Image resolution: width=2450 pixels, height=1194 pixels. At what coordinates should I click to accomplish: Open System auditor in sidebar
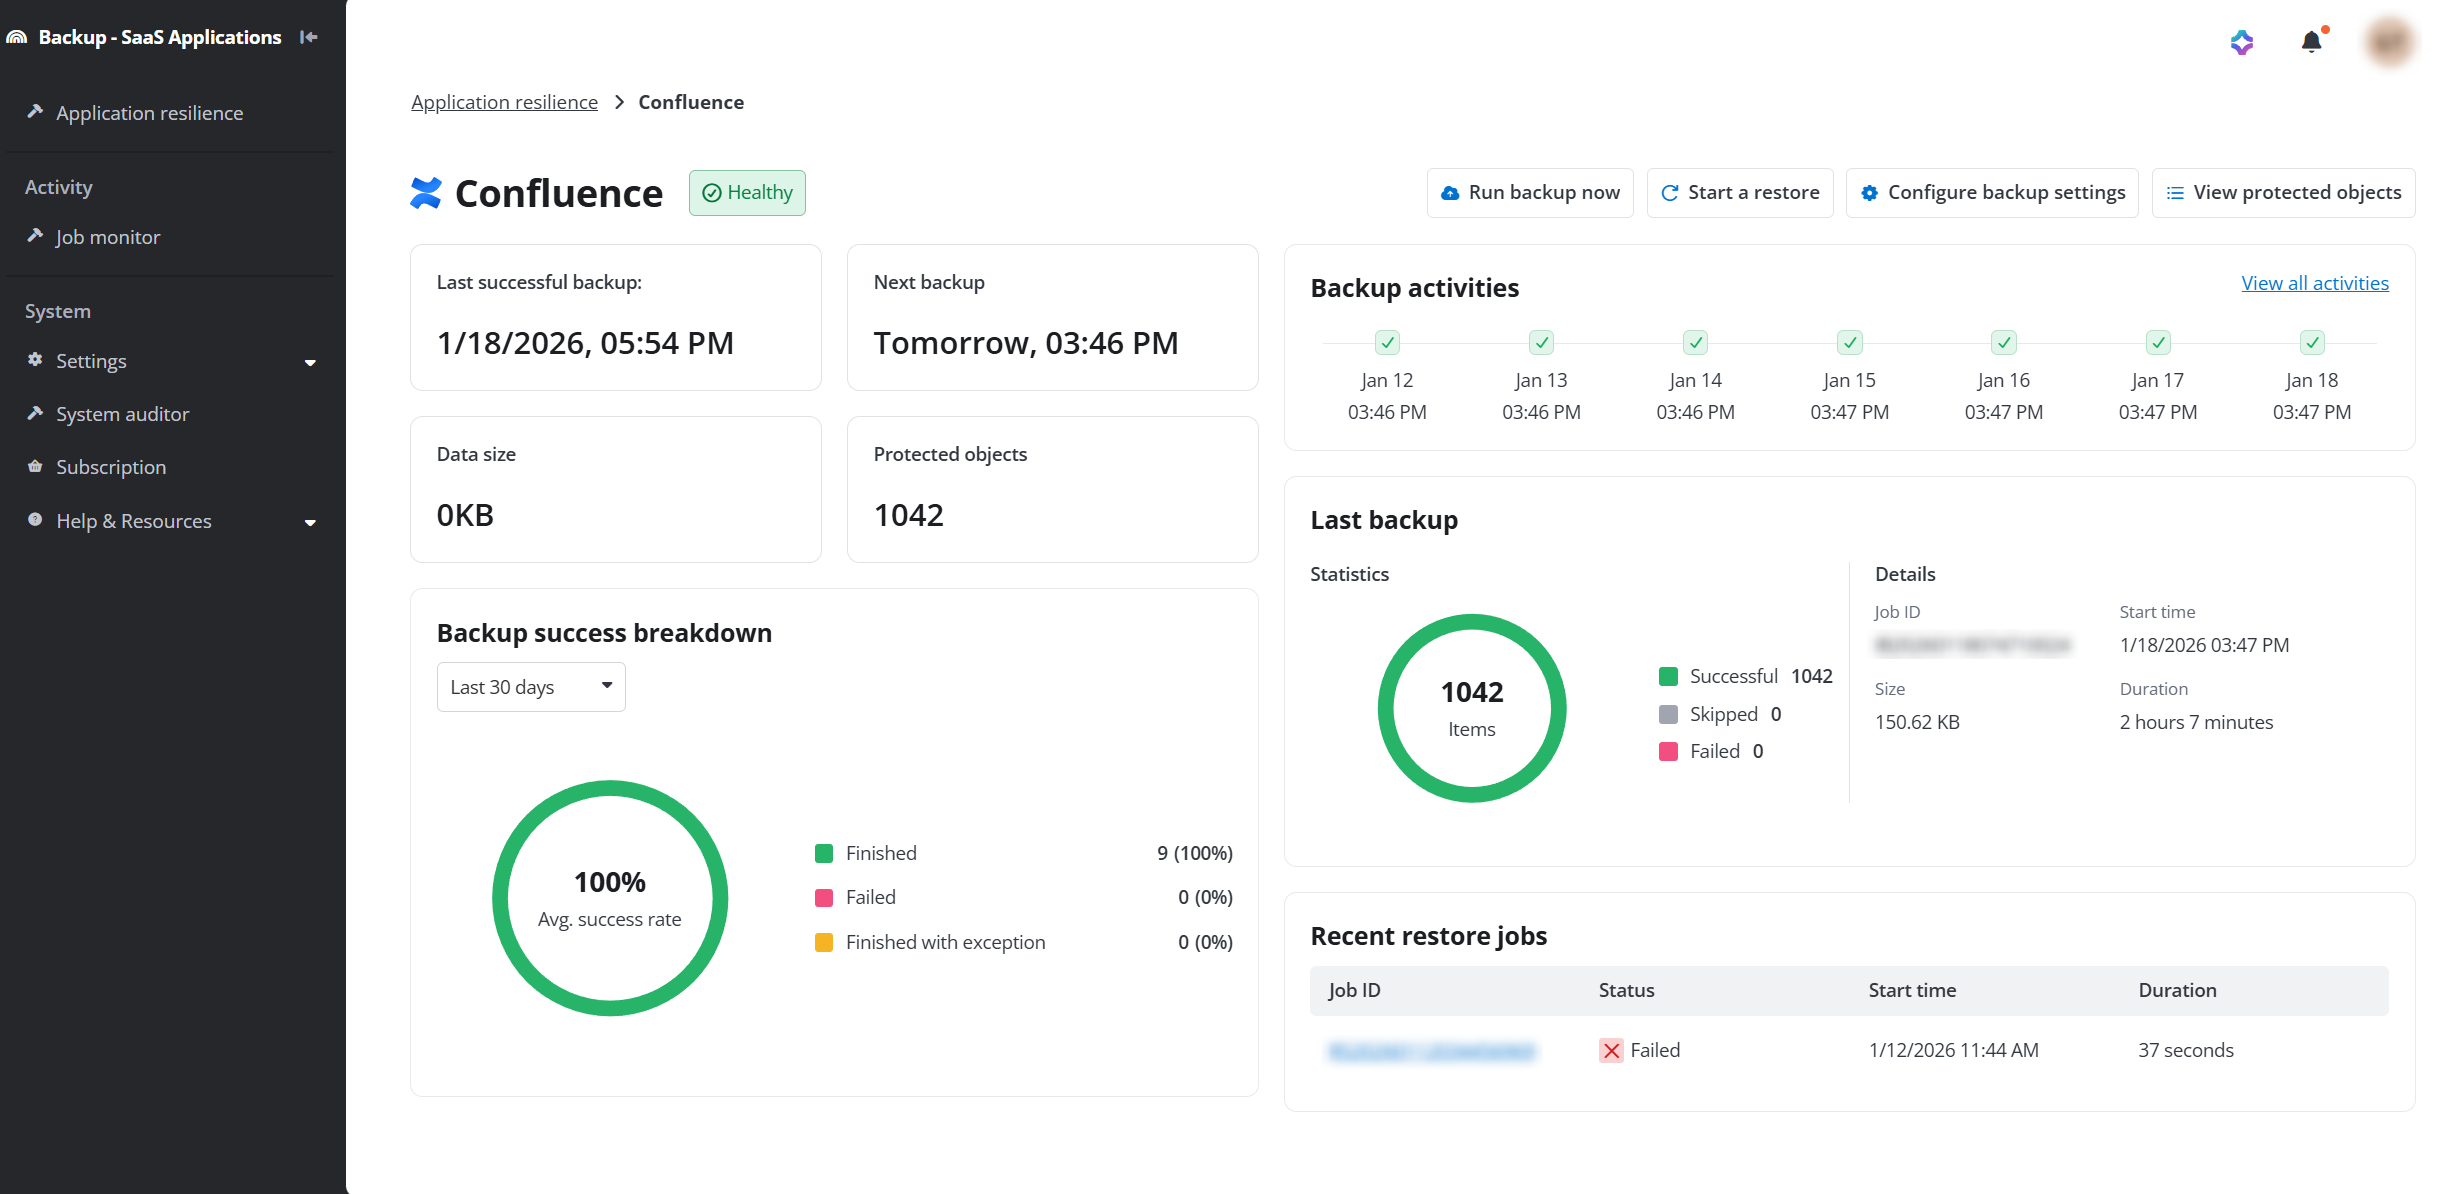(122, 414)
